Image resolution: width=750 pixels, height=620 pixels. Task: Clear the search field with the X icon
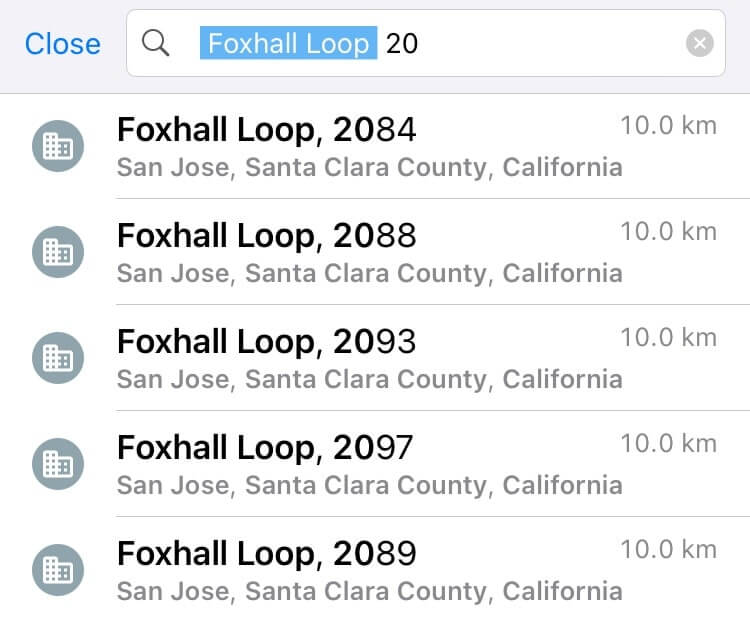(x=700, y=43)
